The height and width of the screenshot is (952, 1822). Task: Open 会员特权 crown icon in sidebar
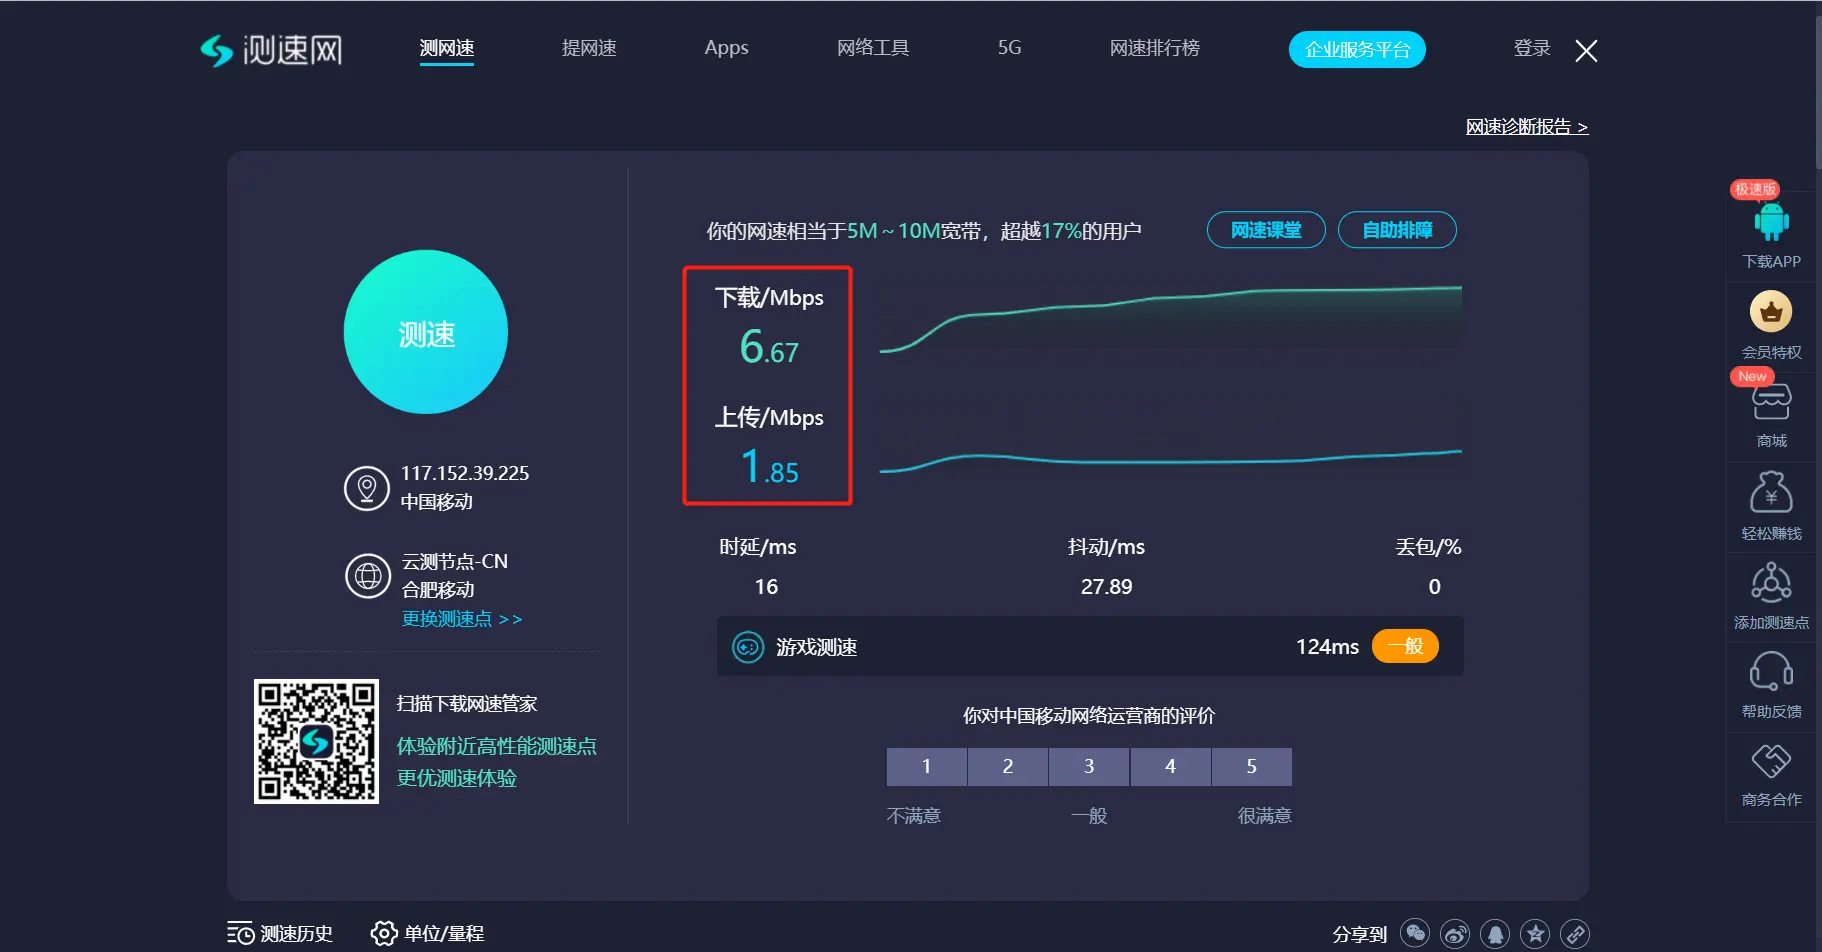pyautogui.click(x=1771, y=312)
